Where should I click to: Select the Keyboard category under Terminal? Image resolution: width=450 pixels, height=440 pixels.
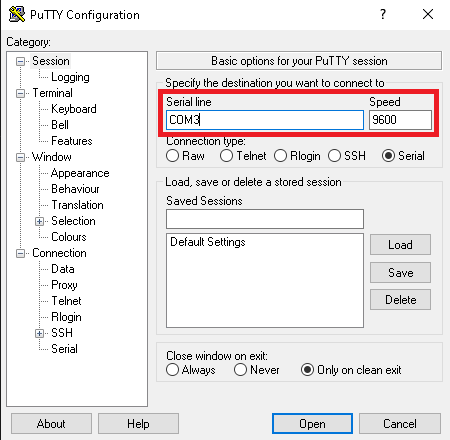pyautogui.click(x=74, y=109)
